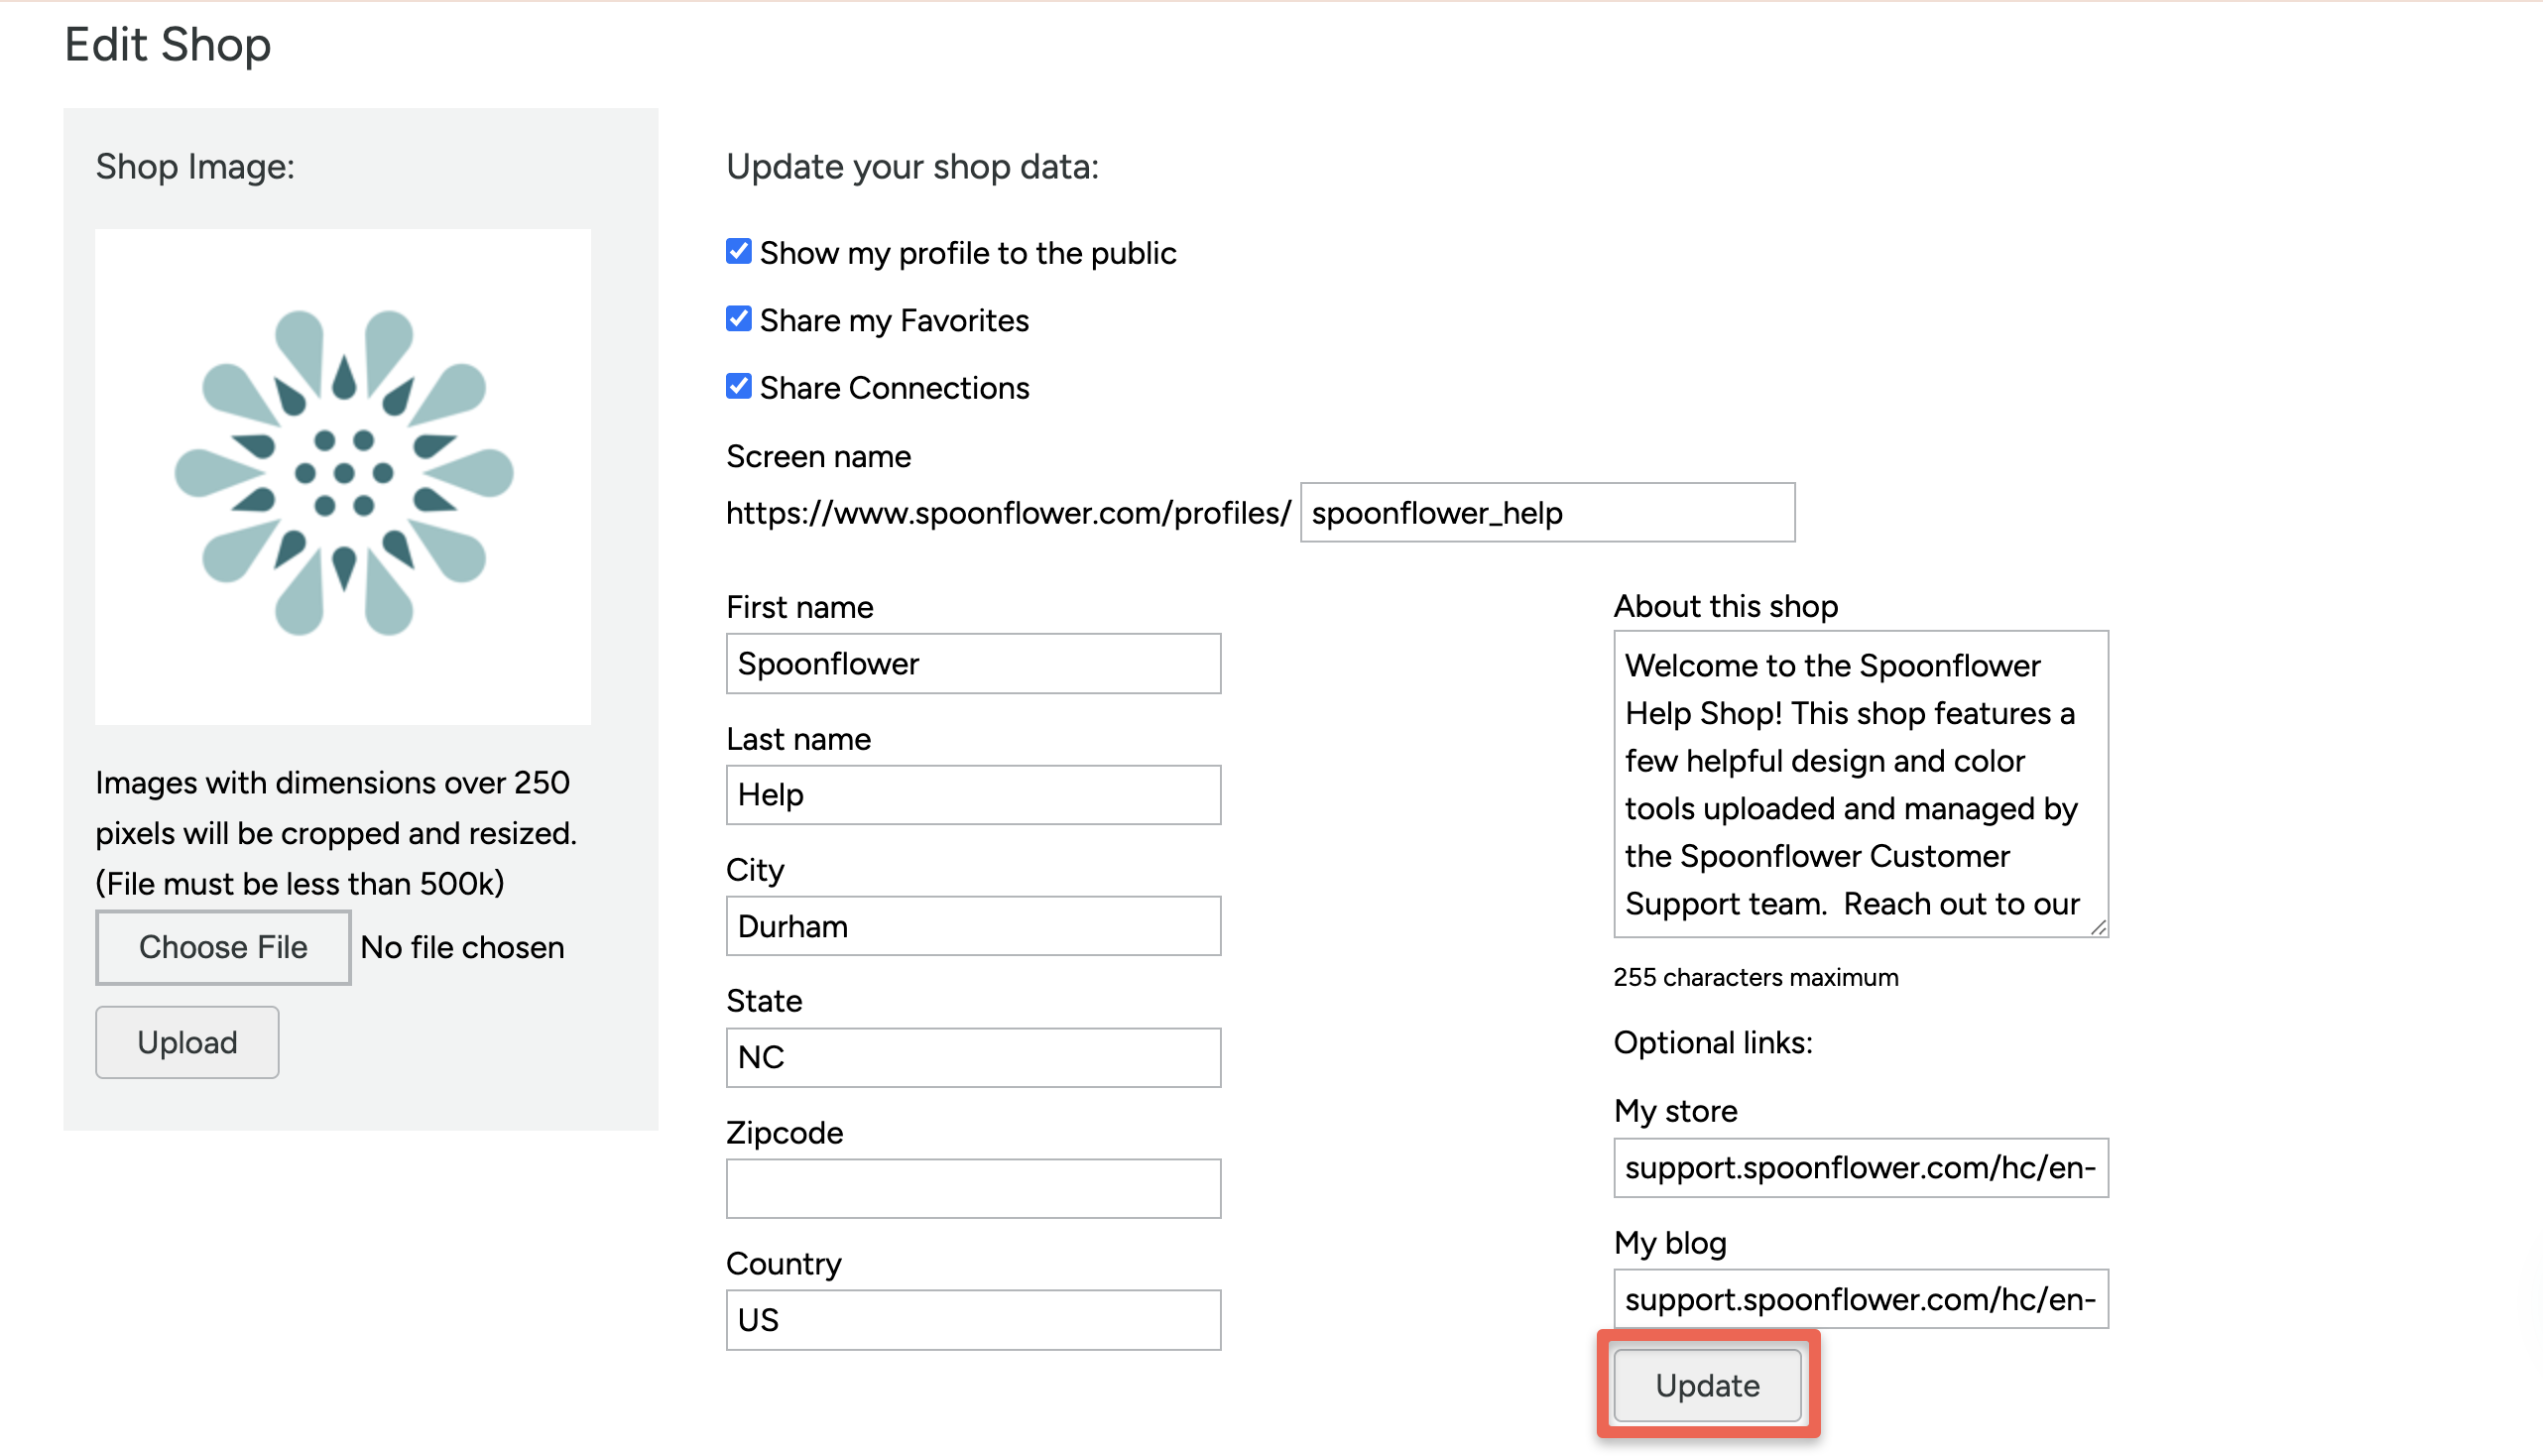The image size is (2543, 1456).
Task: Toggle the 'Share my Favorites' checkbox
Action: [x=738, y=319]
